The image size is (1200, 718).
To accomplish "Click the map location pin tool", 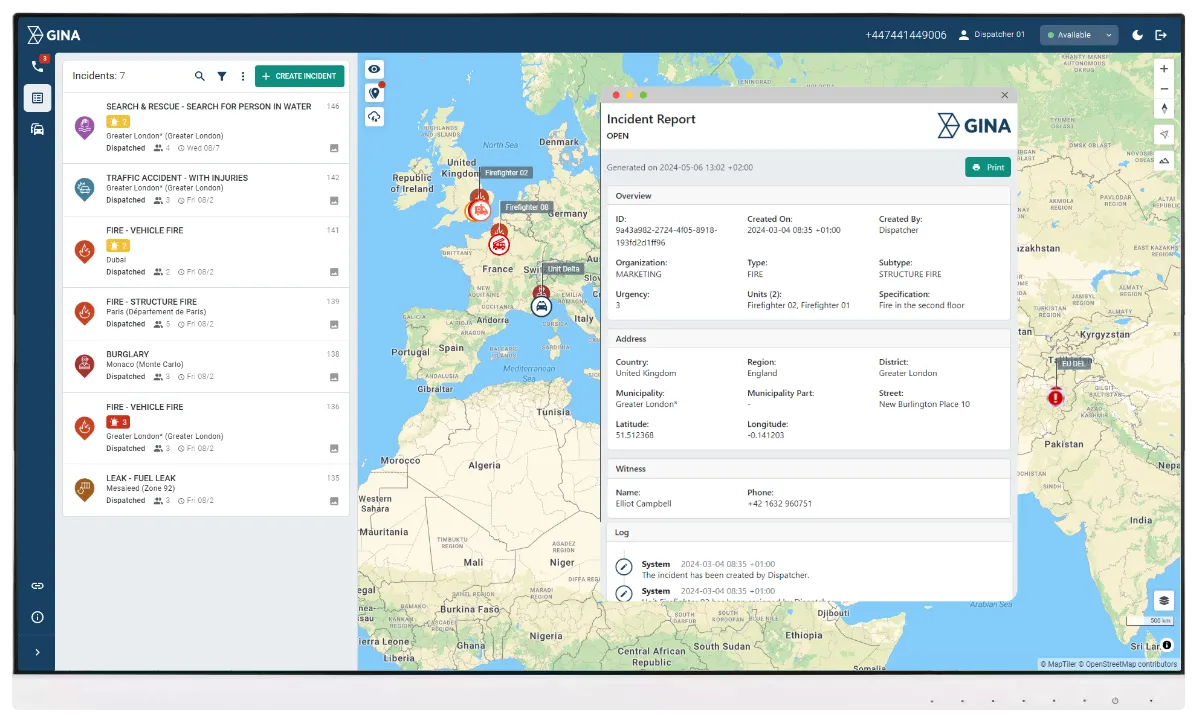I will pos(374,93).
